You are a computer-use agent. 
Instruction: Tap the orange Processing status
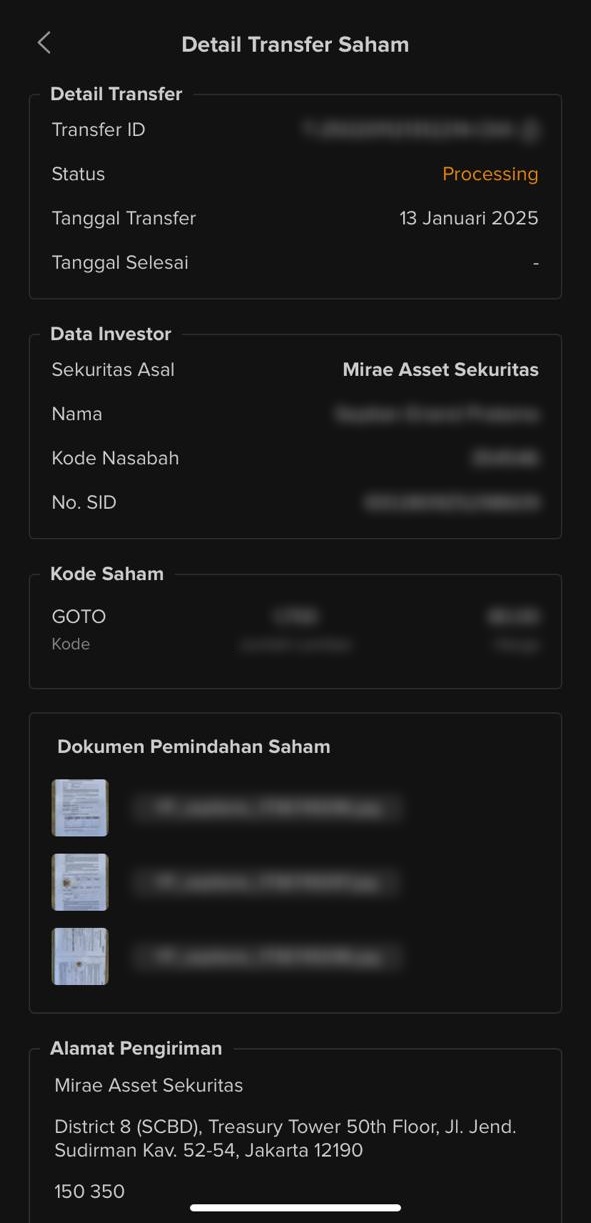pyautogui.click(x=490, y=174)
